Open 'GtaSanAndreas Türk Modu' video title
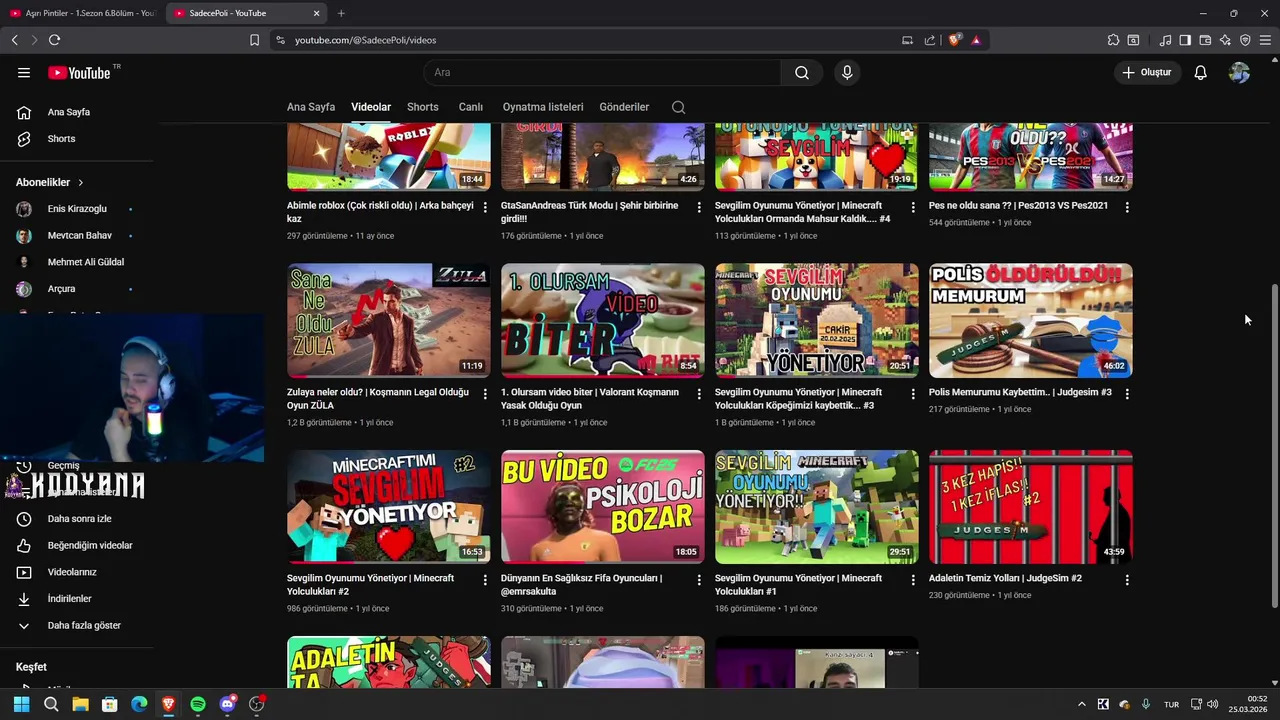 tap(590, 212)
